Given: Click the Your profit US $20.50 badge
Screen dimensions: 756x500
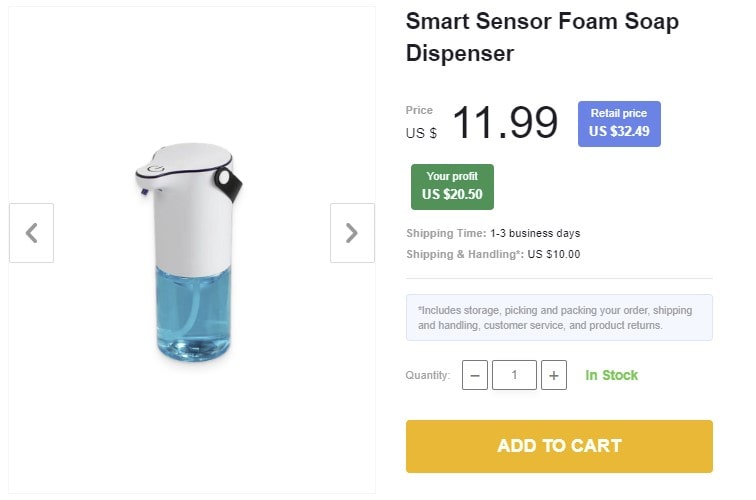Looking at the screenshot, I should tap(452, 186).
